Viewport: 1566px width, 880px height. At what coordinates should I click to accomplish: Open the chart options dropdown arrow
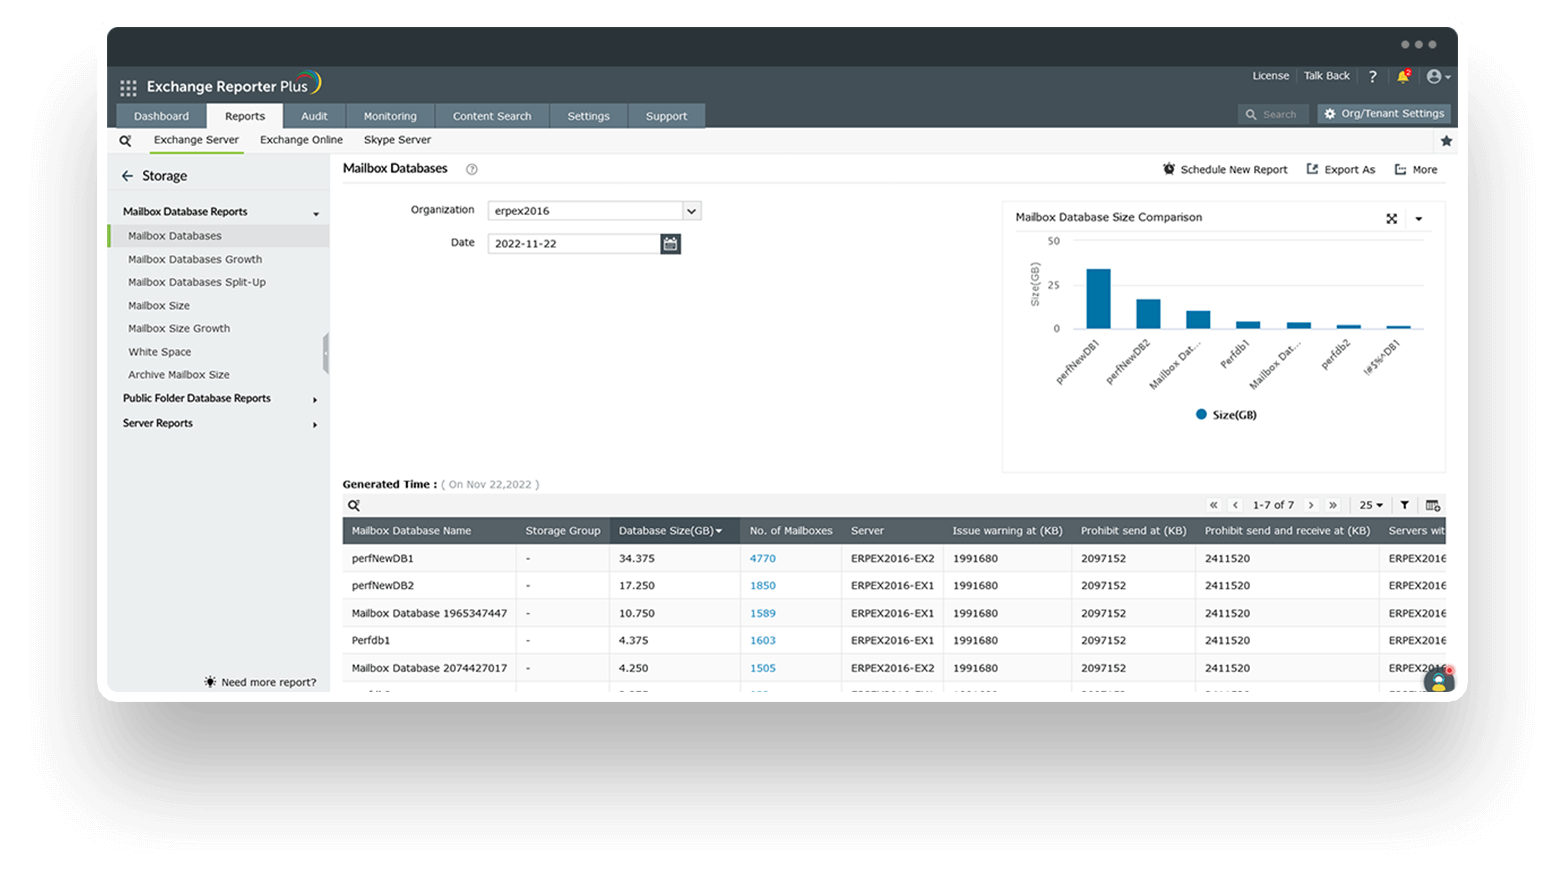click(x=1419, y=218)
